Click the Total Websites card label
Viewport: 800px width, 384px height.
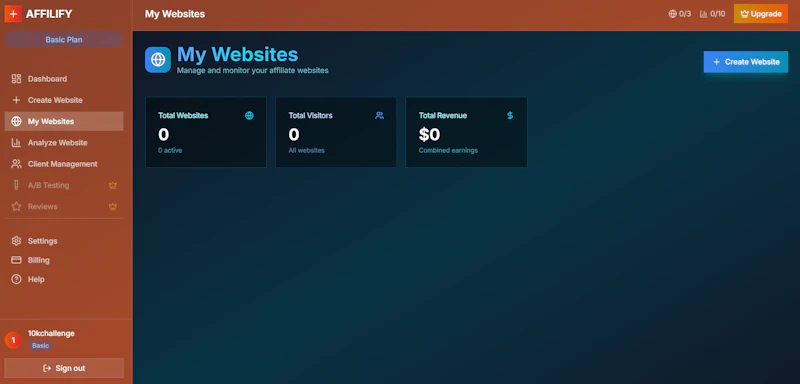tap(183, 115)
